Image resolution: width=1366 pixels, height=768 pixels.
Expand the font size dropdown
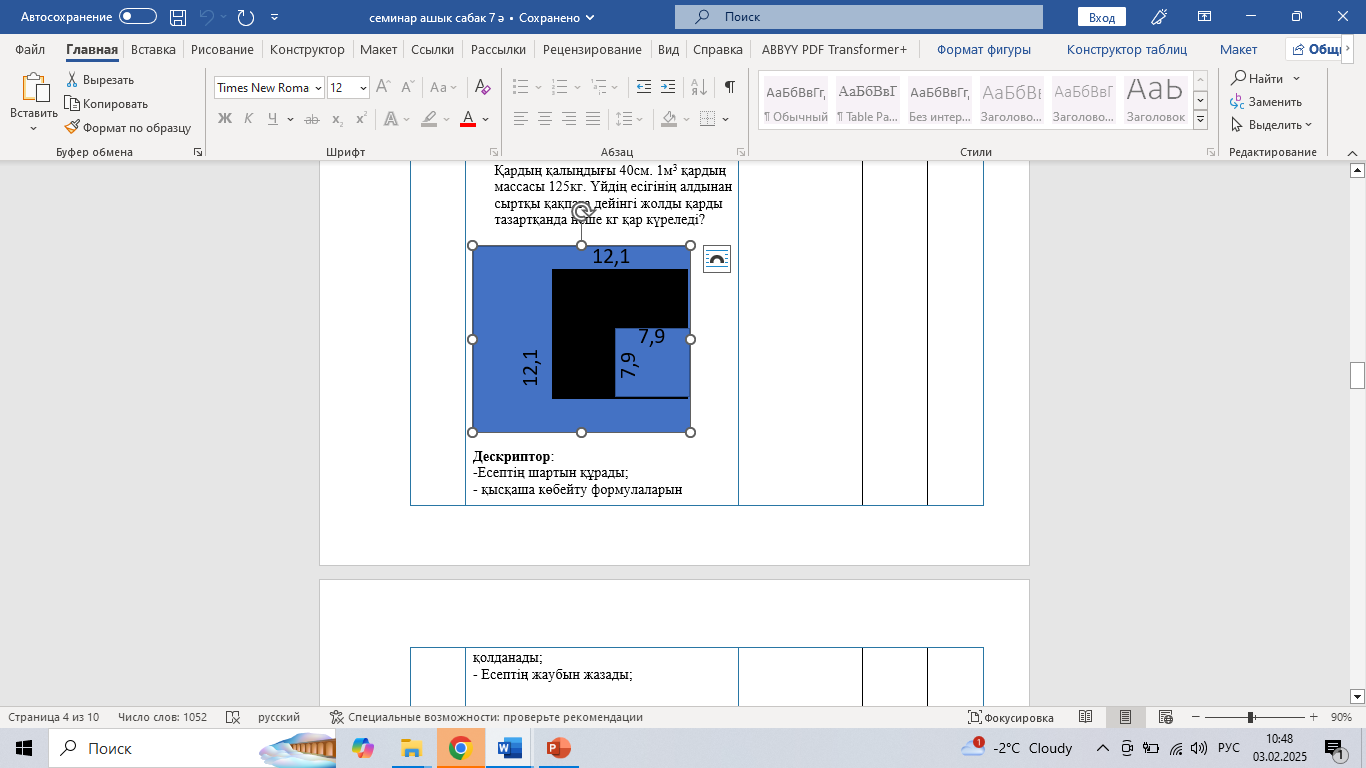pyautogui.click(x=363, y=88)
